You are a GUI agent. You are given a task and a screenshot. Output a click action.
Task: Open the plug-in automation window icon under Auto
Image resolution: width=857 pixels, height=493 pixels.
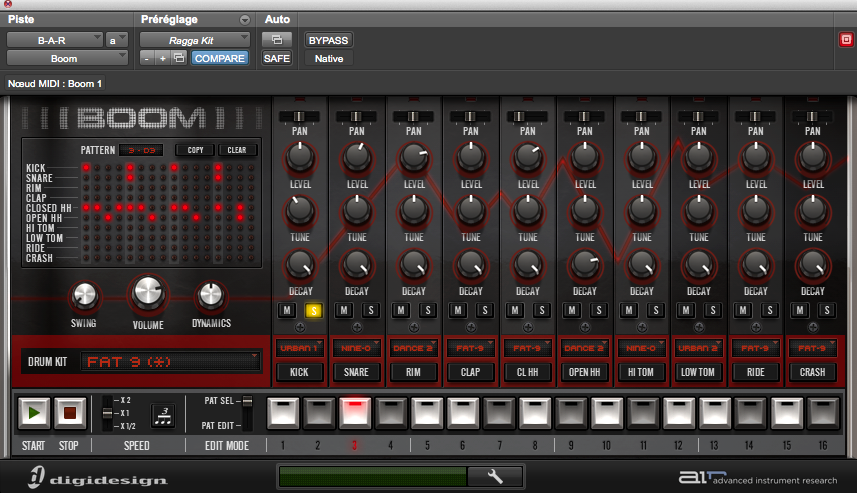[277, 40]
